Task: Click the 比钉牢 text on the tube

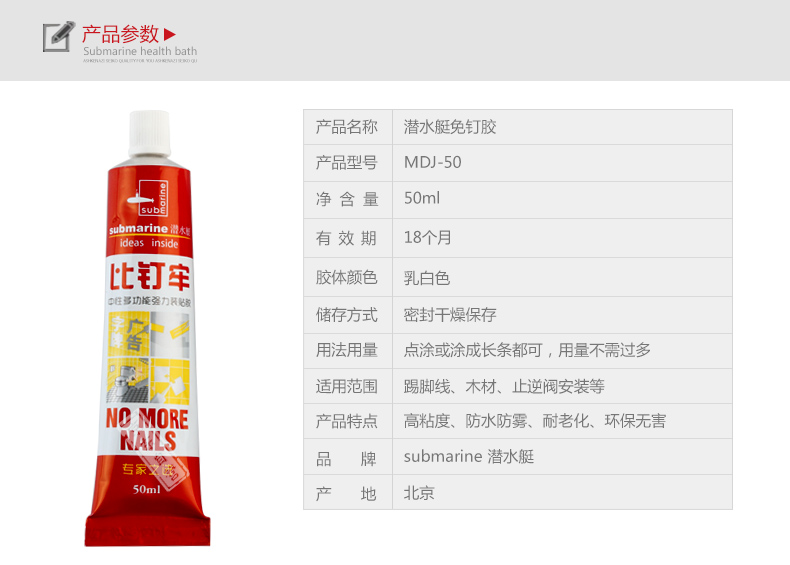Action: [150, 277]
